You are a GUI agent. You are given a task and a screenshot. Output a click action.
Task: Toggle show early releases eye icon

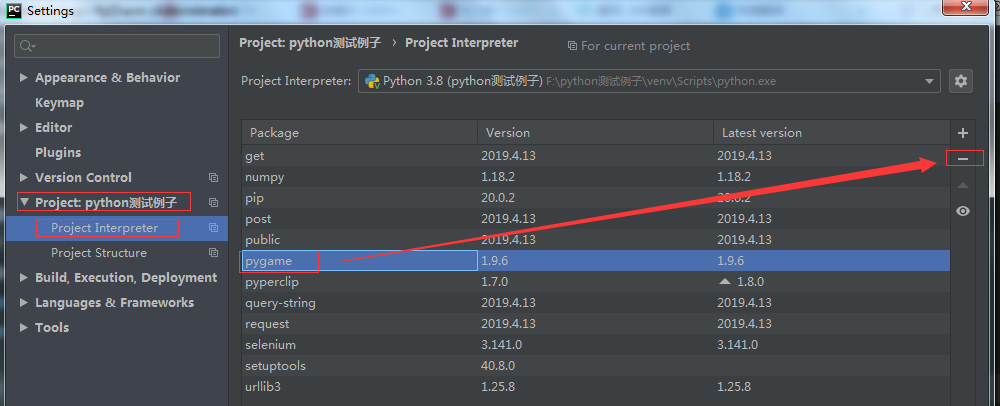point(963,211)
